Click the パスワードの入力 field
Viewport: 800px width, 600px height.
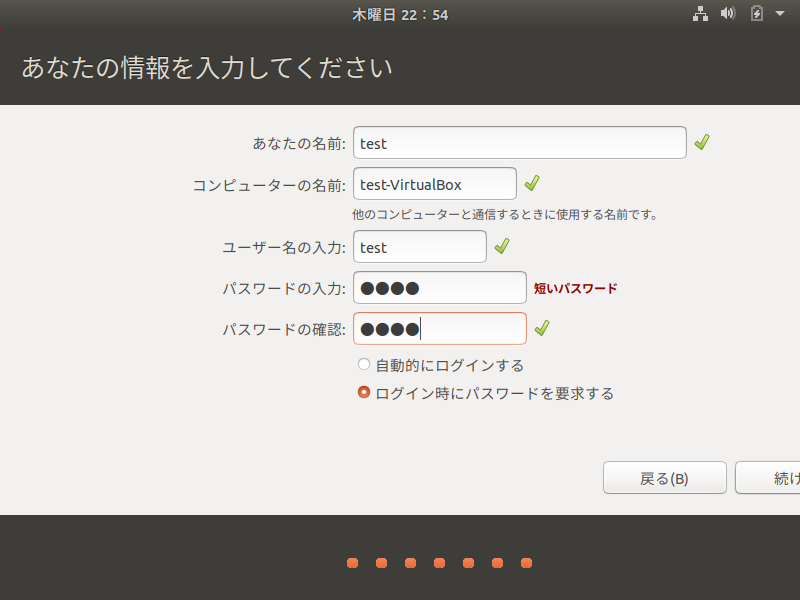coord(439,288)
